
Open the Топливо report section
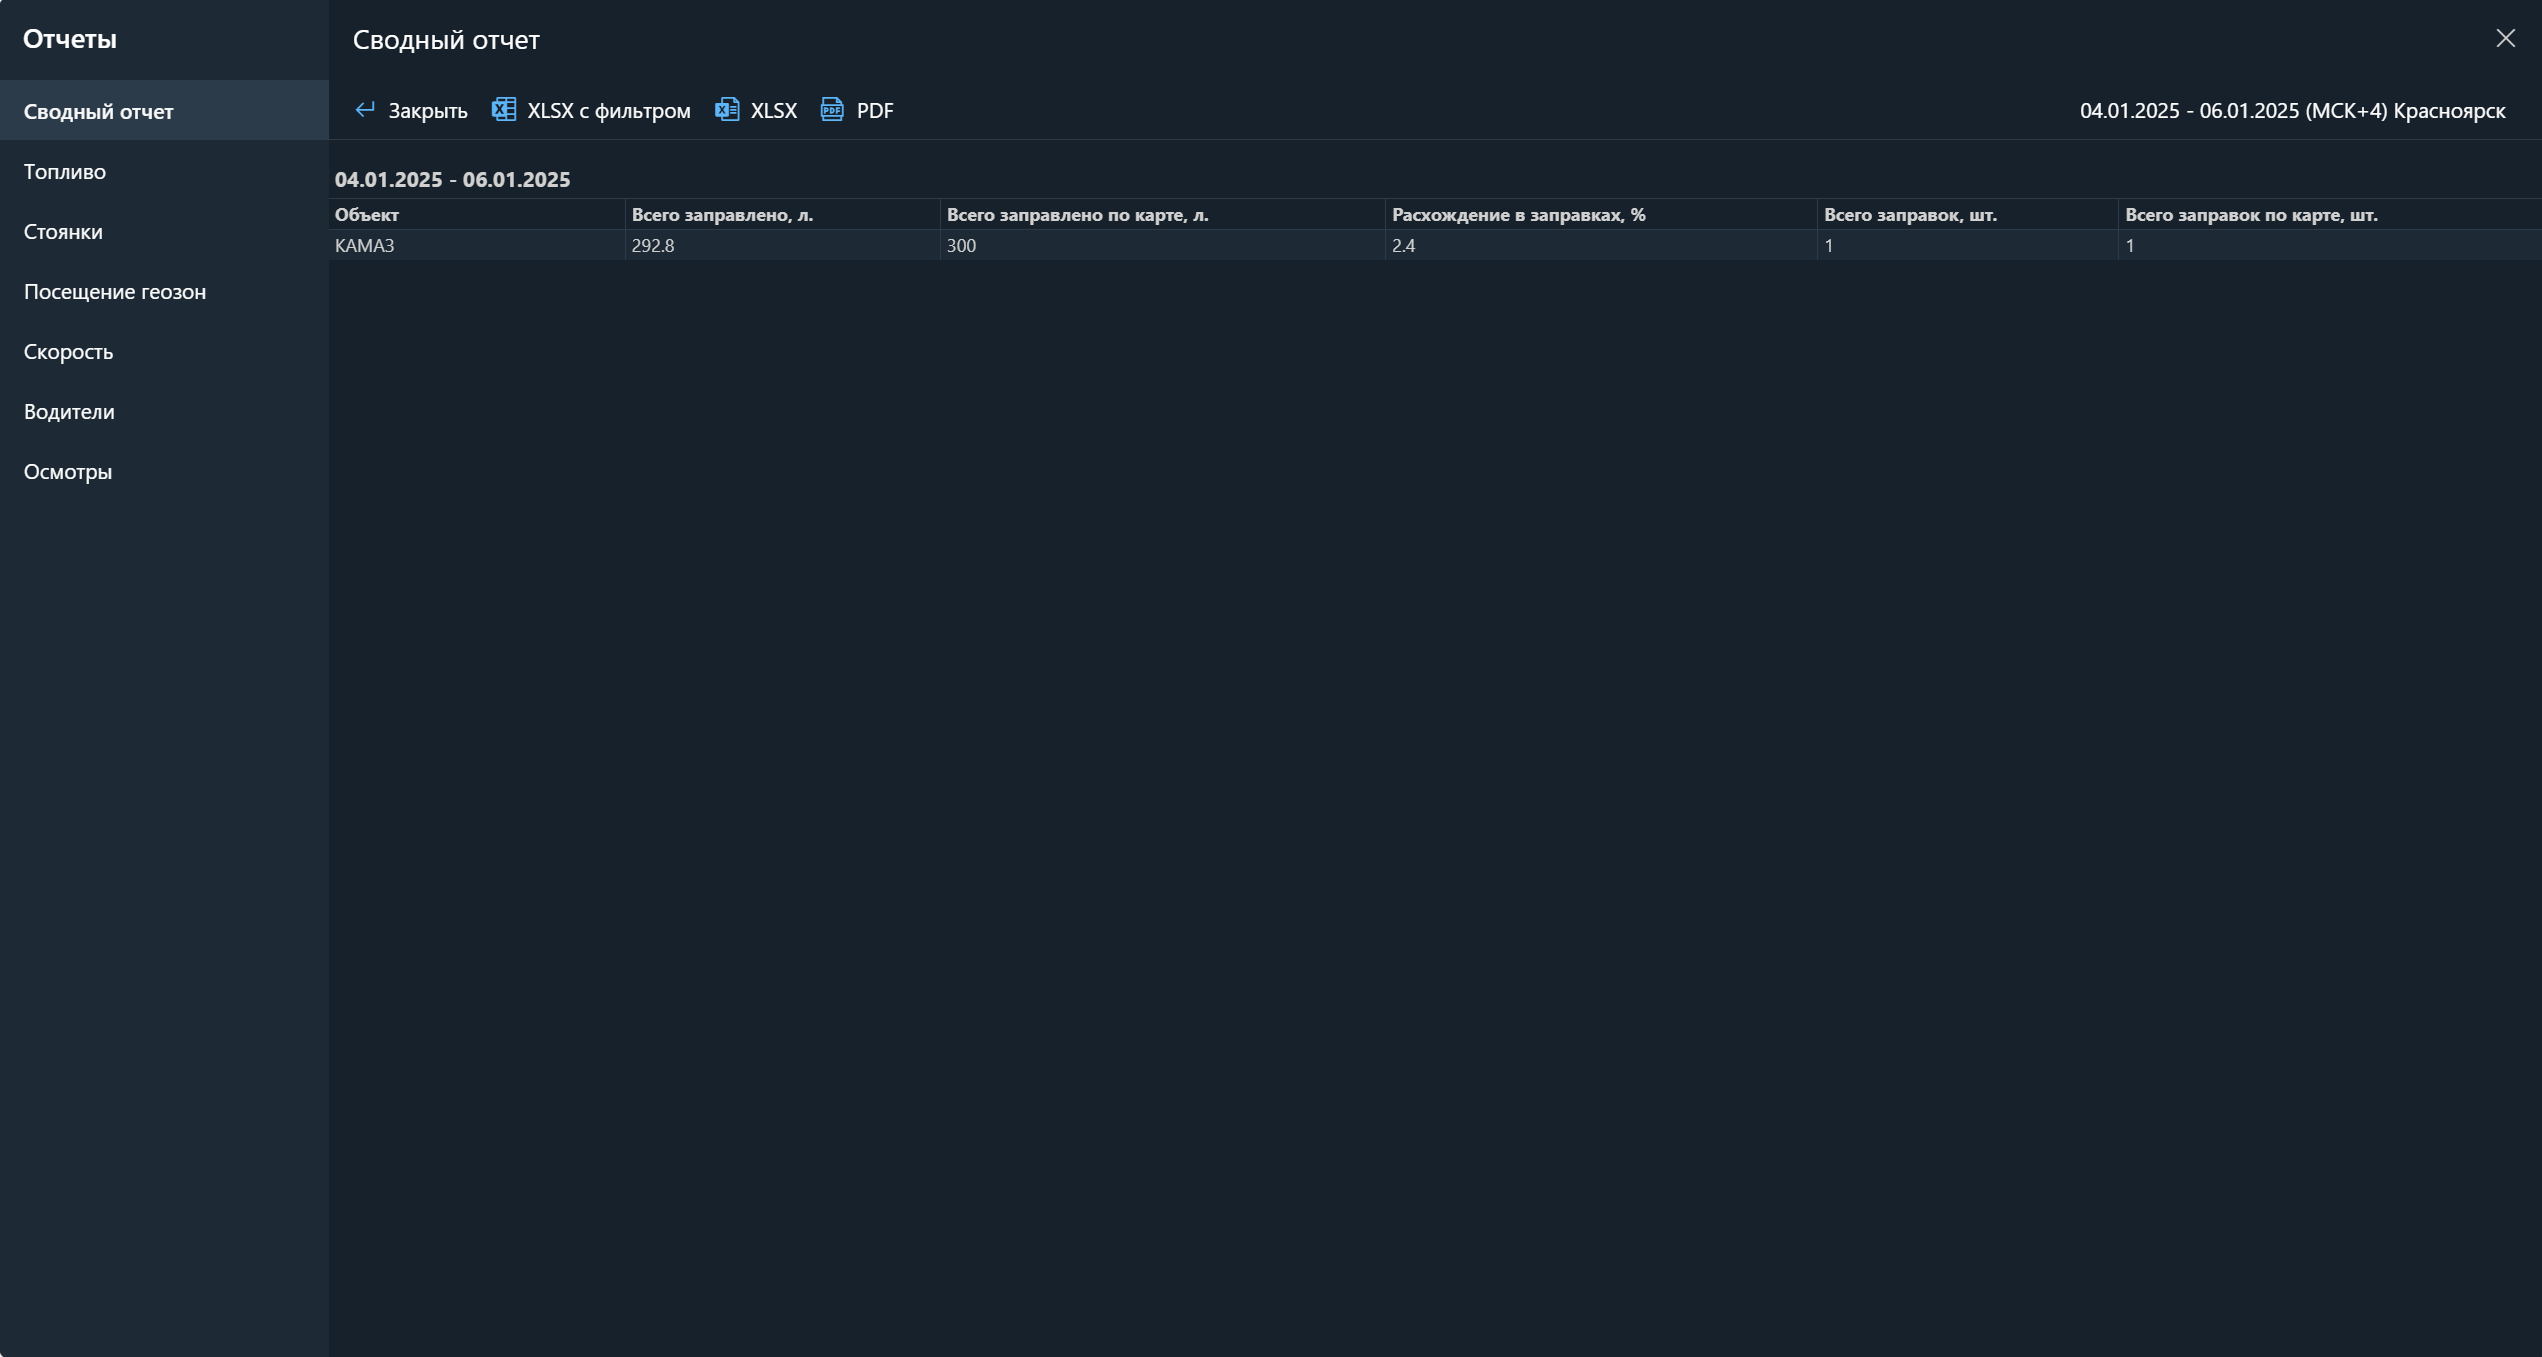click(65, 171)
